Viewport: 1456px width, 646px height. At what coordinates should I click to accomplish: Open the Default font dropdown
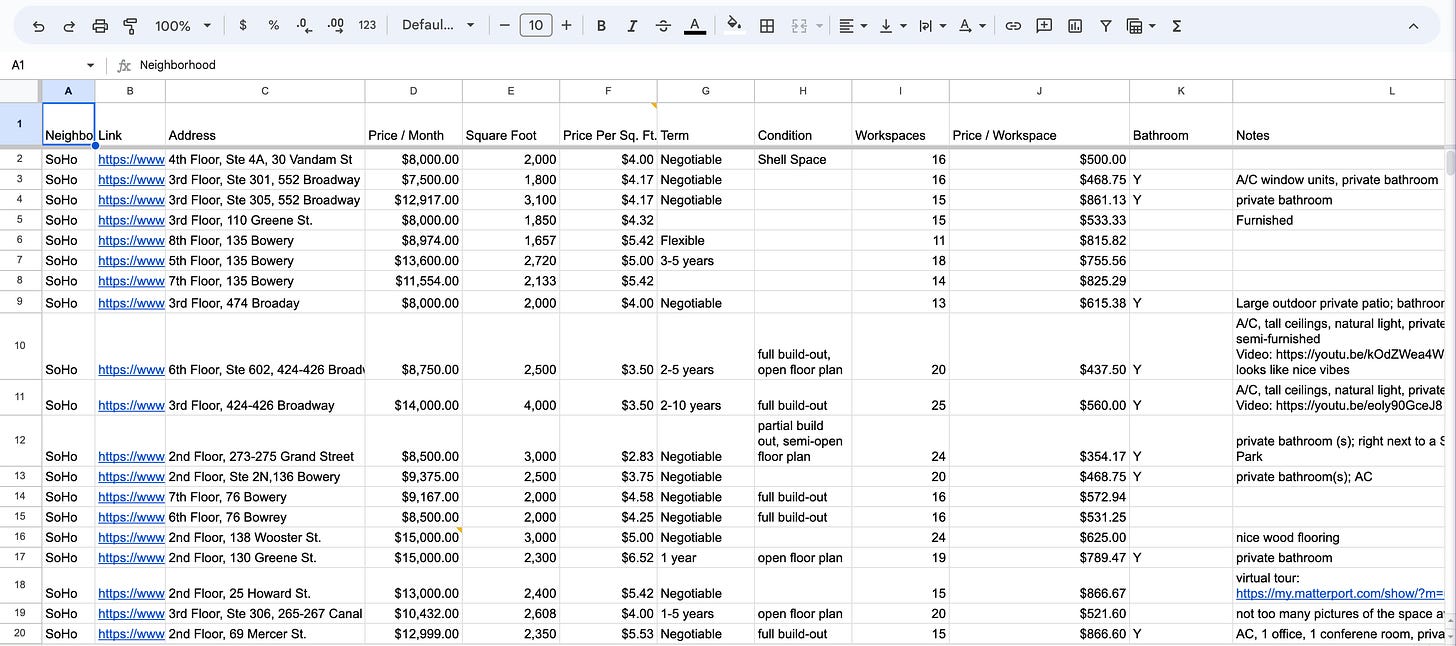pyautogui.click(x=438, y=26)
